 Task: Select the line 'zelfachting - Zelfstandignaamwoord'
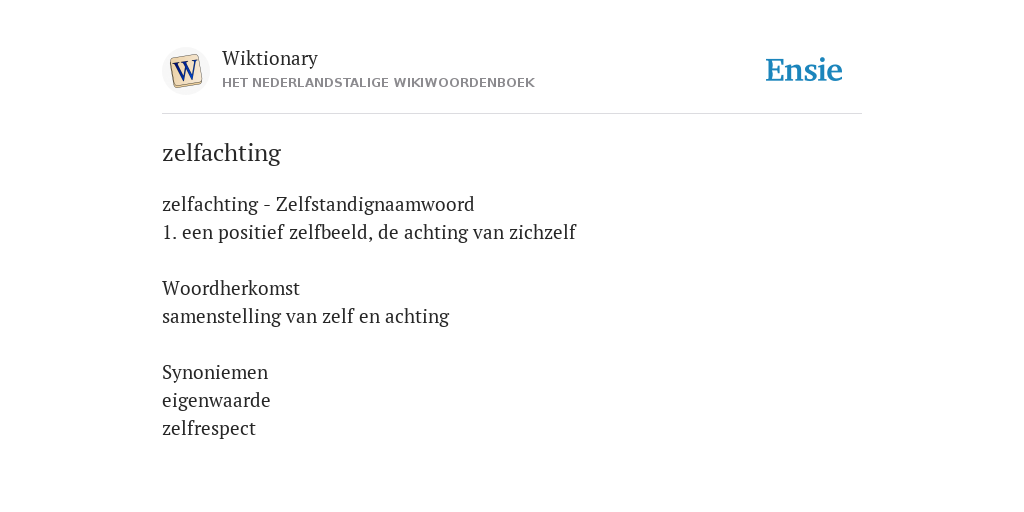pos(318,204)
